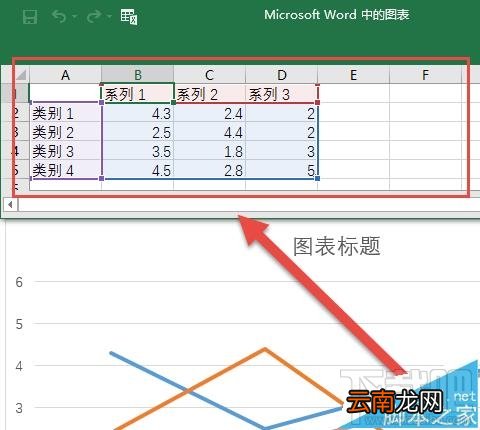The image size is (480, 430).
Task: Click the cell containing 系列 1
Action: coord(137,94)
